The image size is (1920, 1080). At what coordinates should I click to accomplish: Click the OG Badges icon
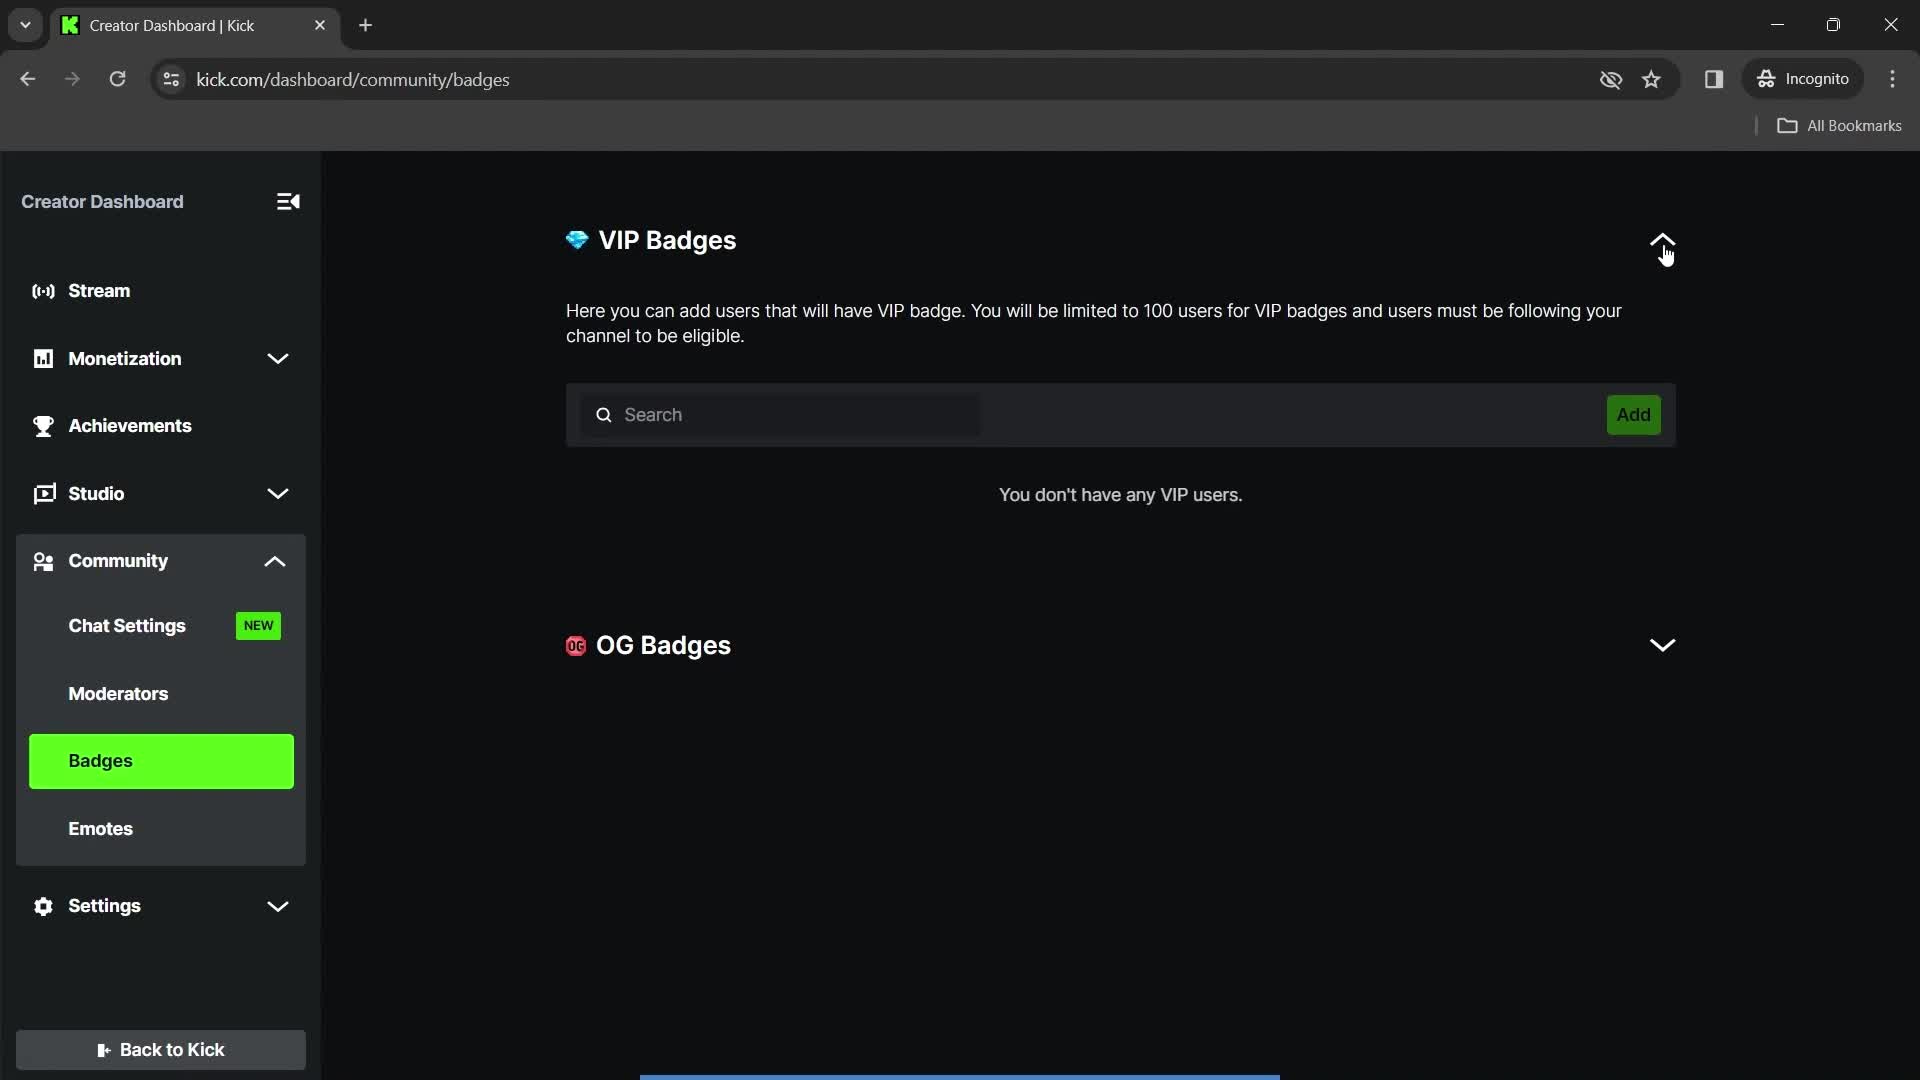(575, 645)
